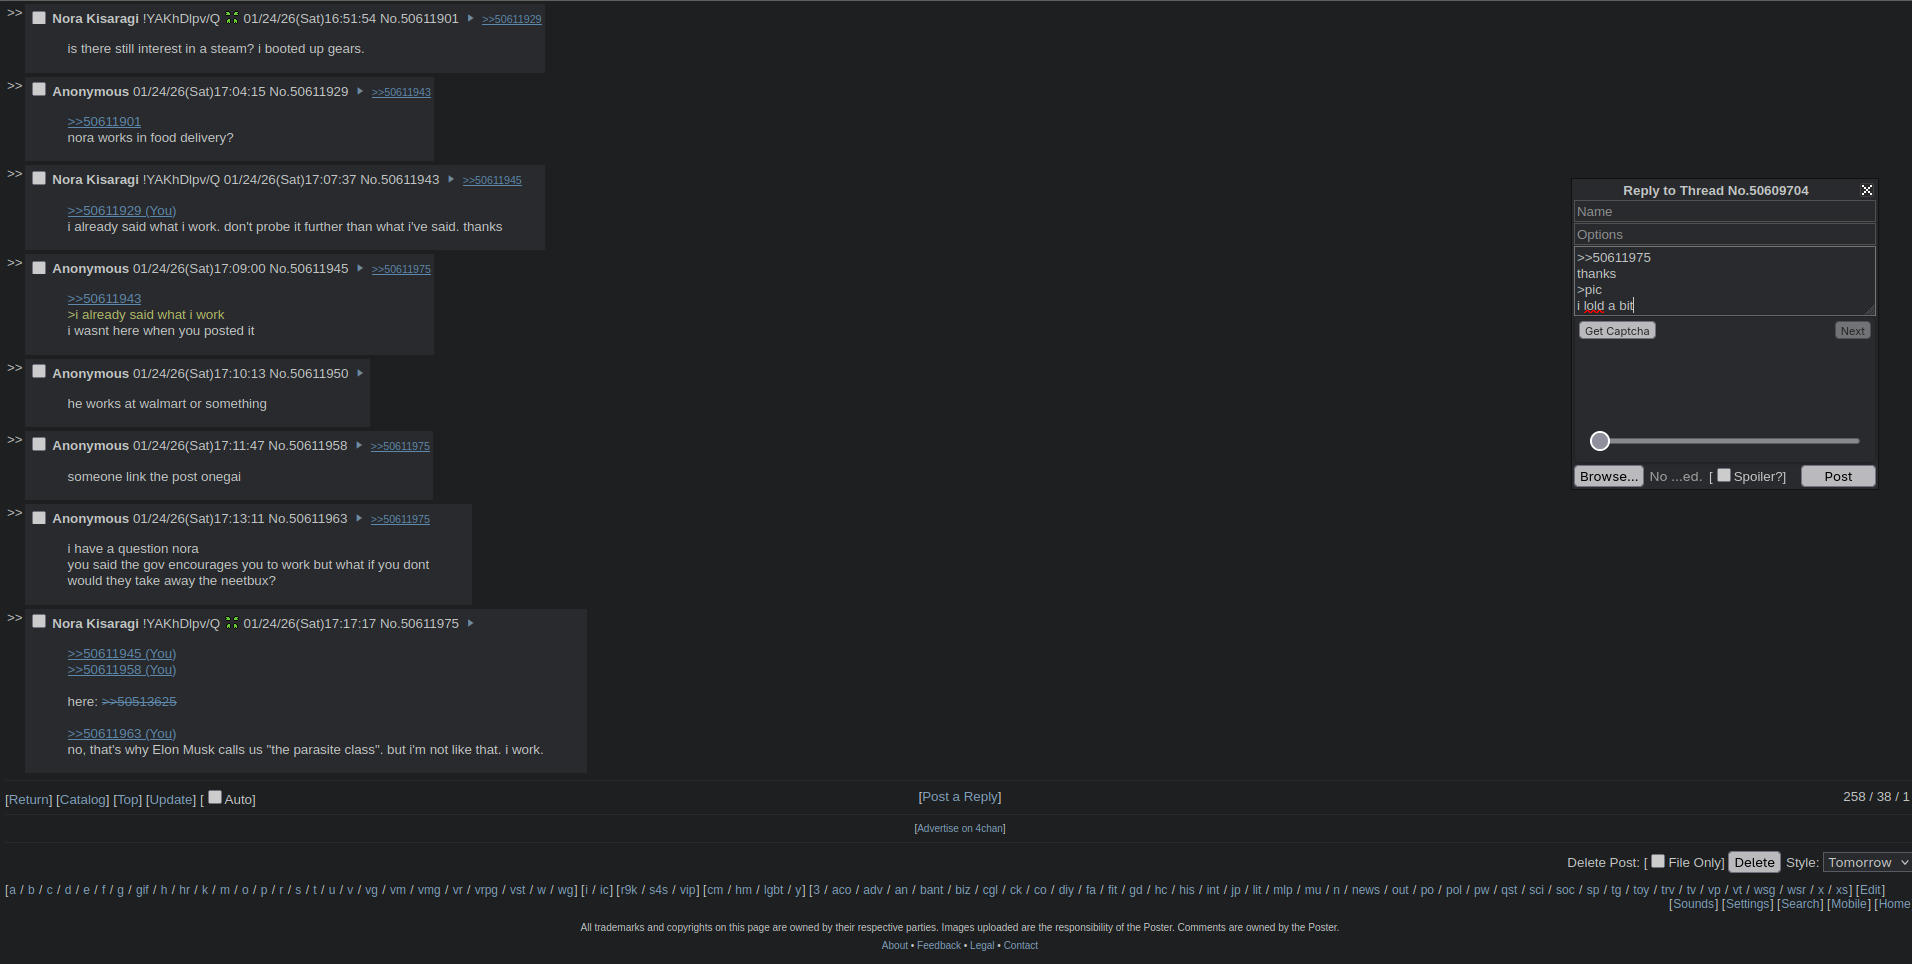Follow the >>50611963 (You) quote link

pos(122,734)
